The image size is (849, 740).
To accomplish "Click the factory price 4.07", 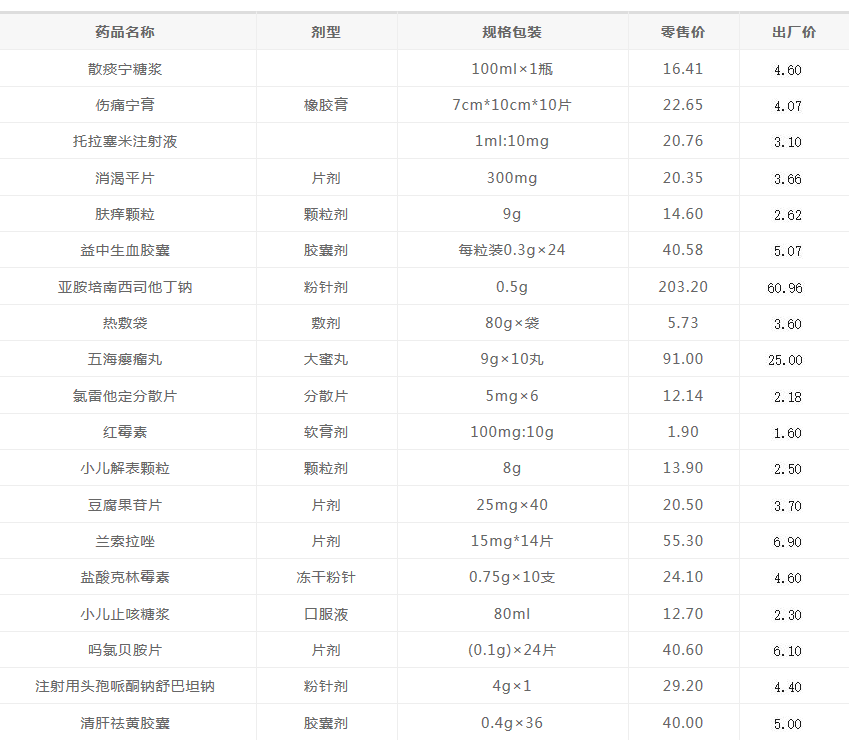I will [x=787, y=106].
